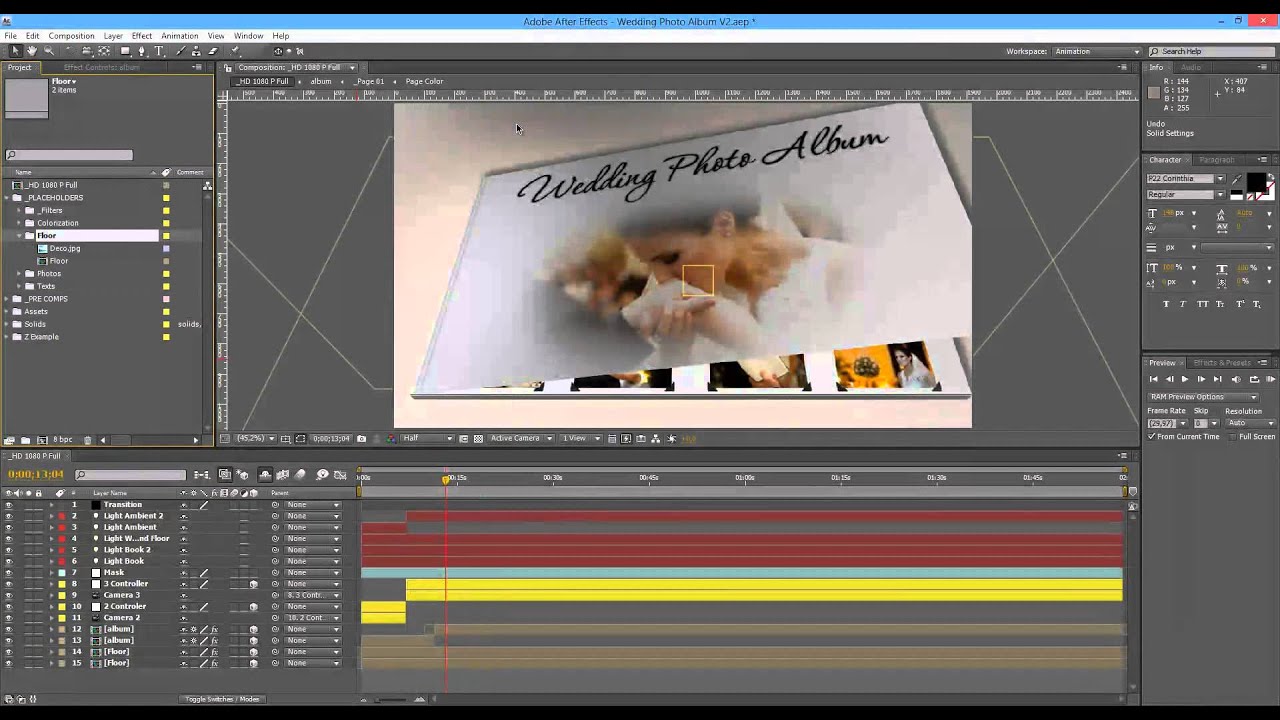1280x720 pixels.
Task: Enable the Full Screen checkbox
Action: [1232, 437]
